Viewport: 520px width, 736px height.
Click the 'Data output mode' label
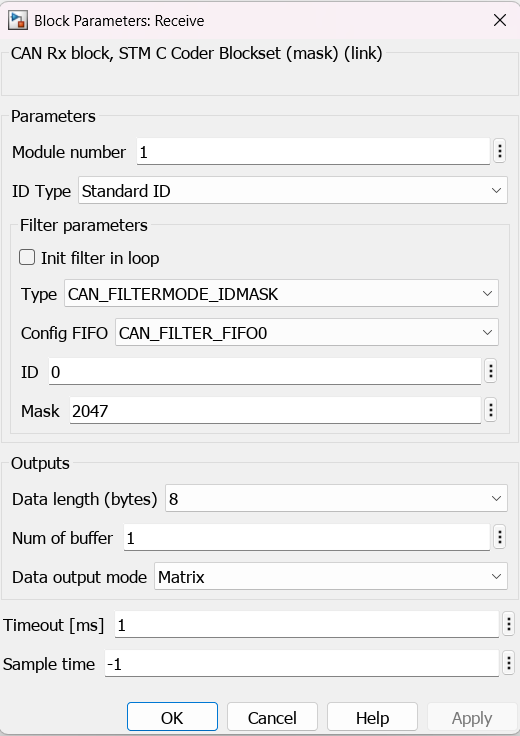79,577
